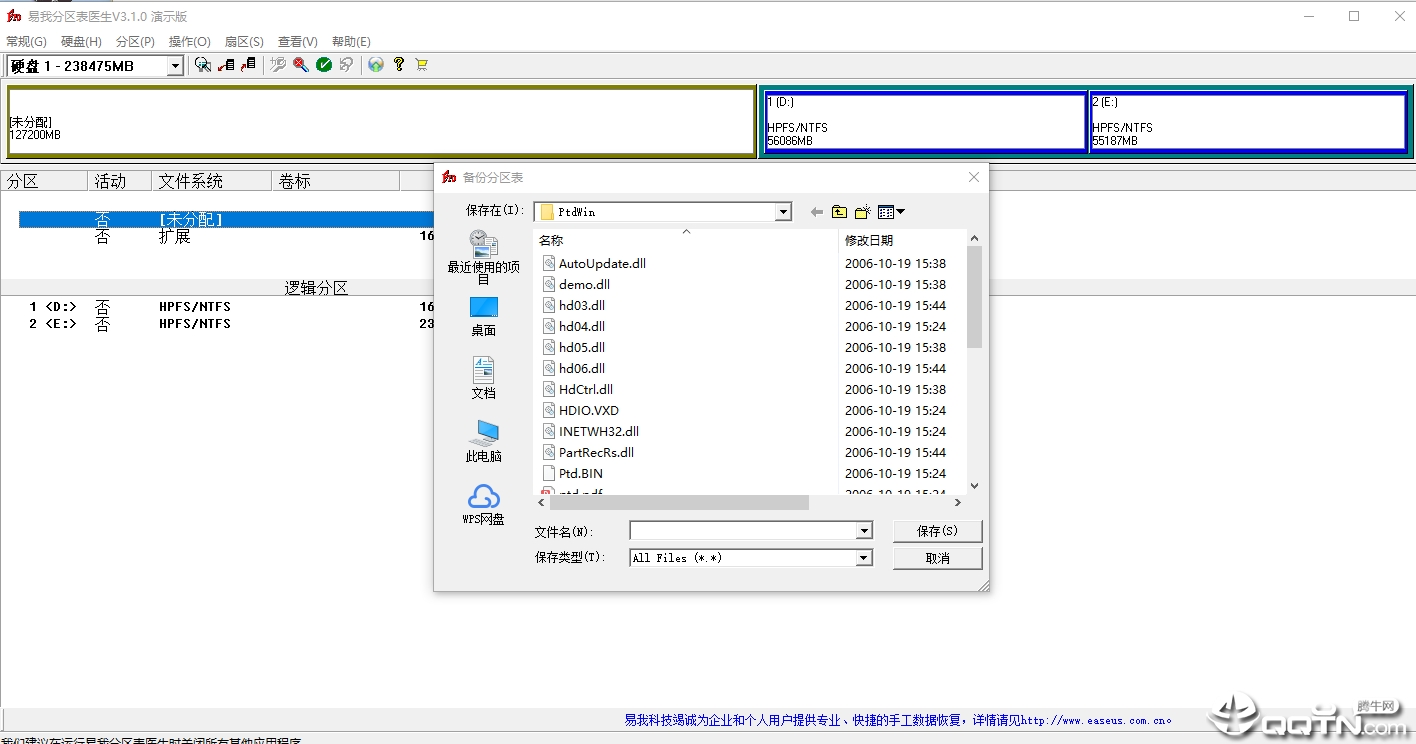The image size is (1416, 744).
Task: Close the 备份分区表 dialog
Action: click(974, 177)
